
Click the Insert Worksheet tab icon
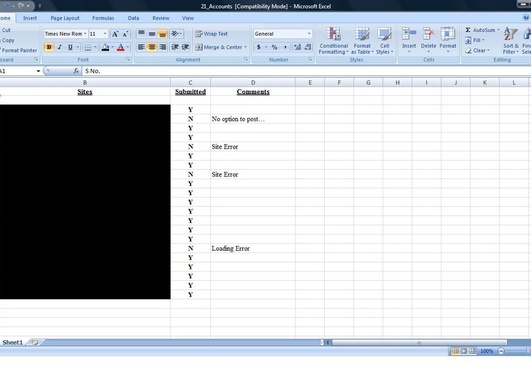(34, 342)
